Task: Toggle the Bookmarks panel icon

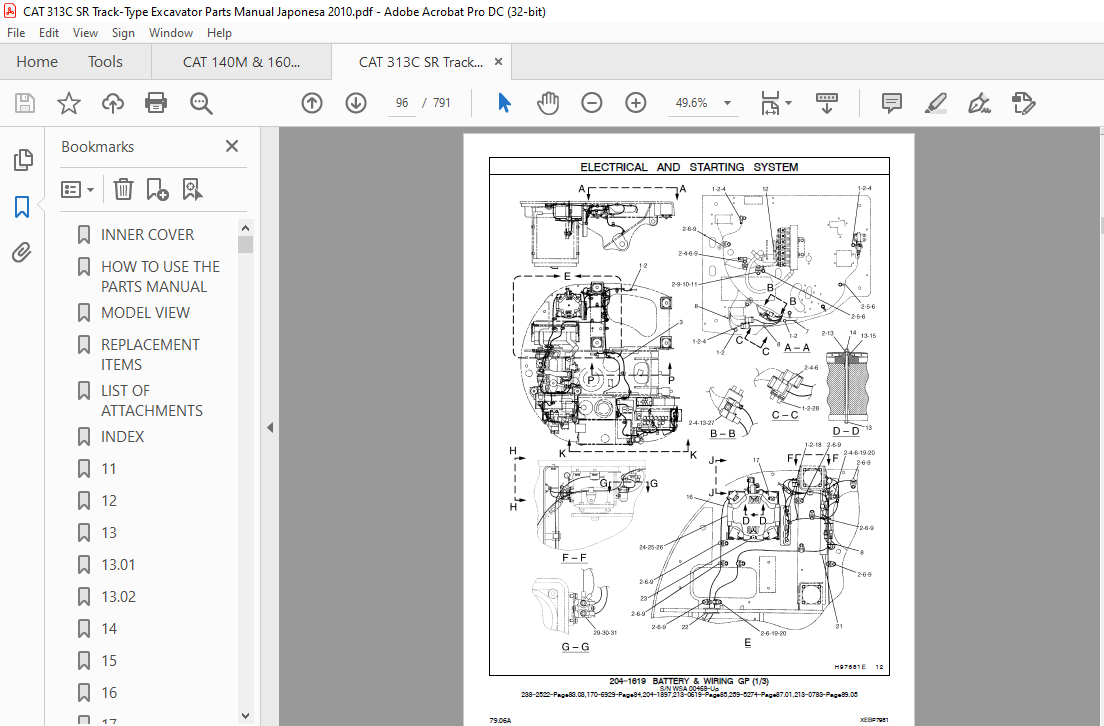Action: point(23,207)
